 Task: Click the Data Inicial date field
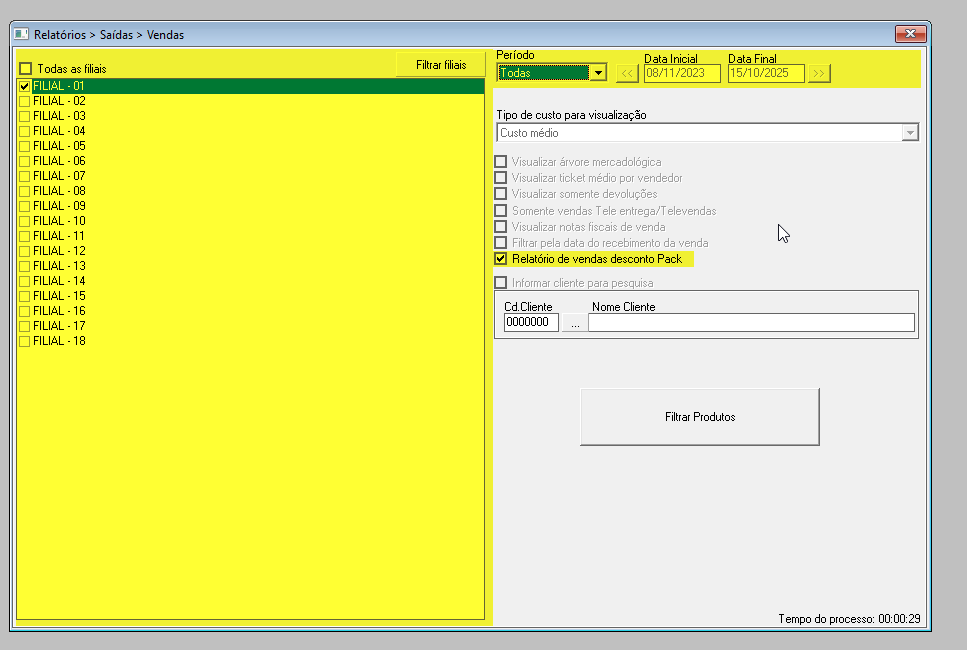pyautogui.click(x=682, y=73)
